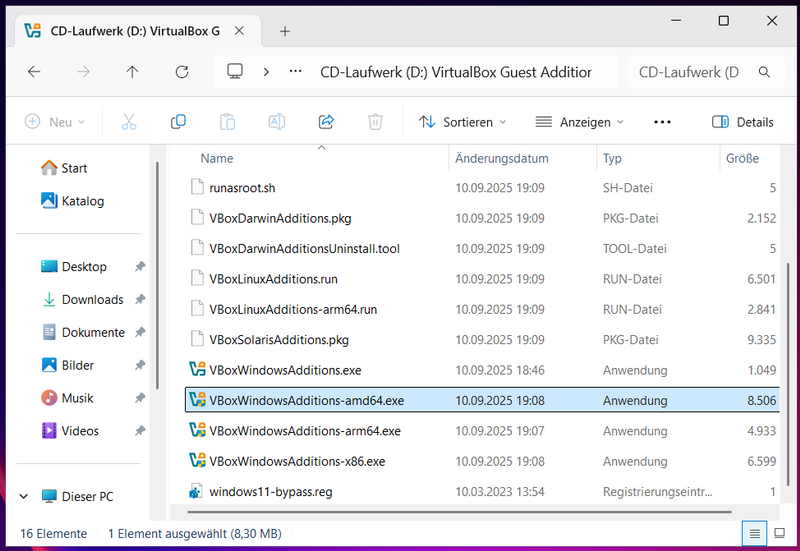Open the Sortieren dropdown
This screenshot has height=551, width=800.
(x=462, y=122)
